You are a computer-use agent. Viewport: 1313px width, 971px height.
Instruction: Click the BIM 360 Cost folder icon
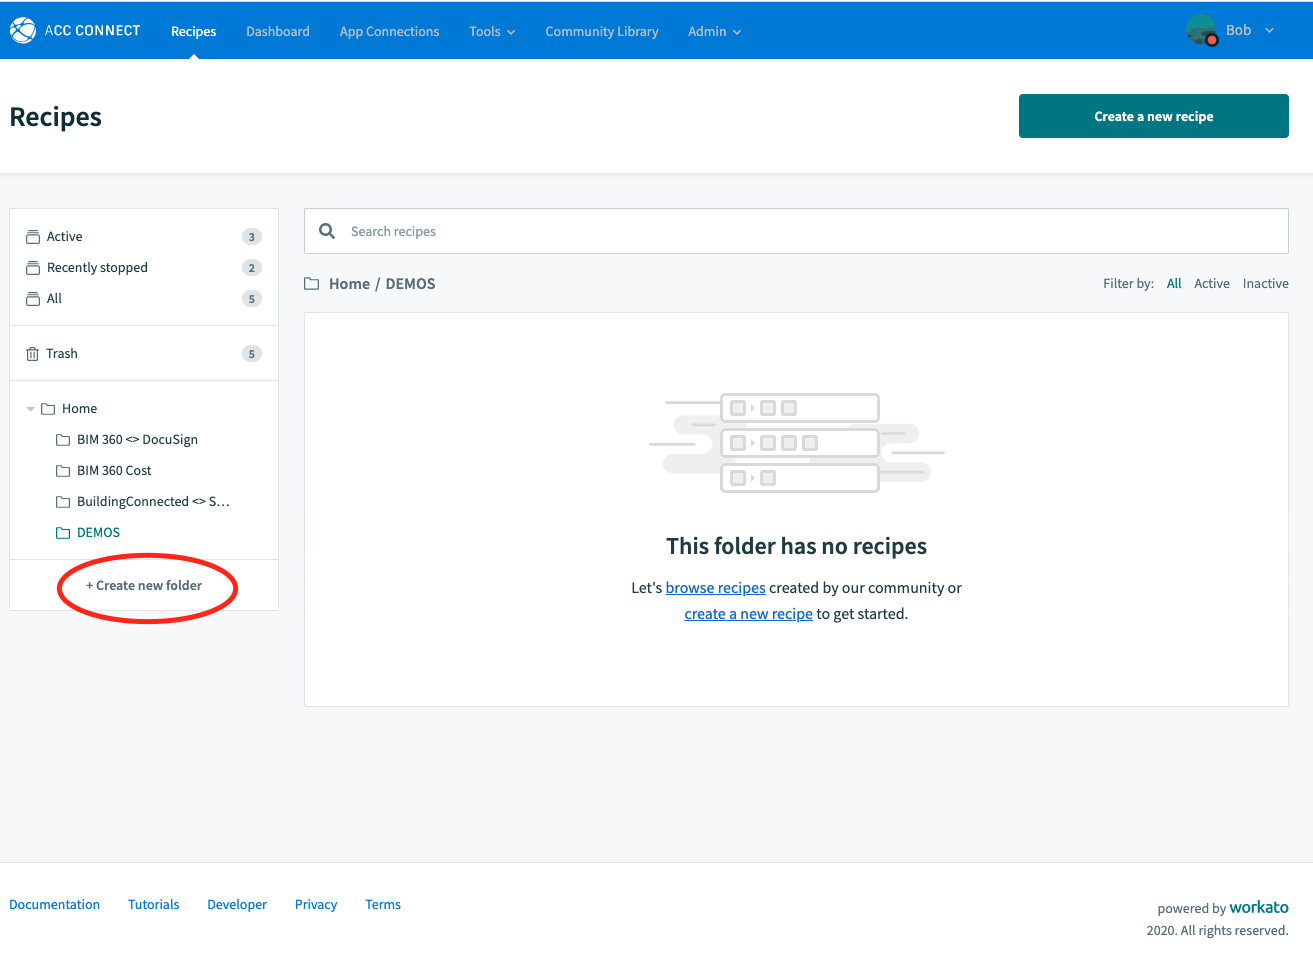coord(63,471)
